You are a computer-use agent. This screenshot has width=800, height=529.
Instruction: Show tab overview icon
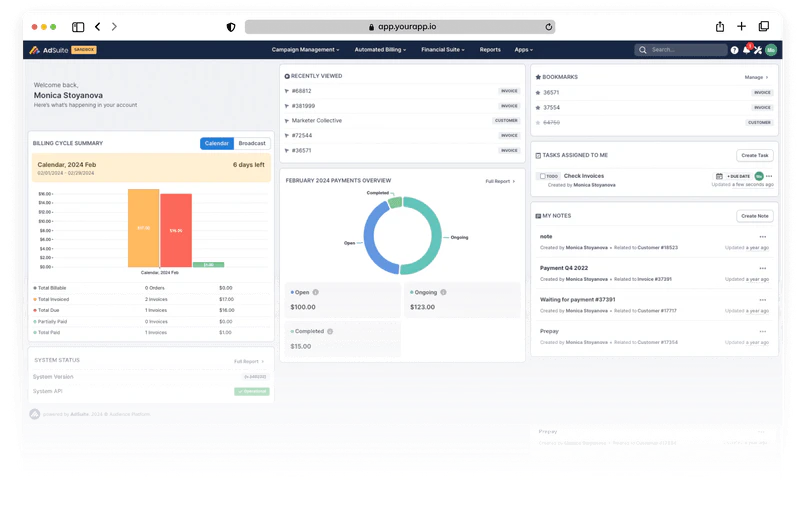[764, 27]
